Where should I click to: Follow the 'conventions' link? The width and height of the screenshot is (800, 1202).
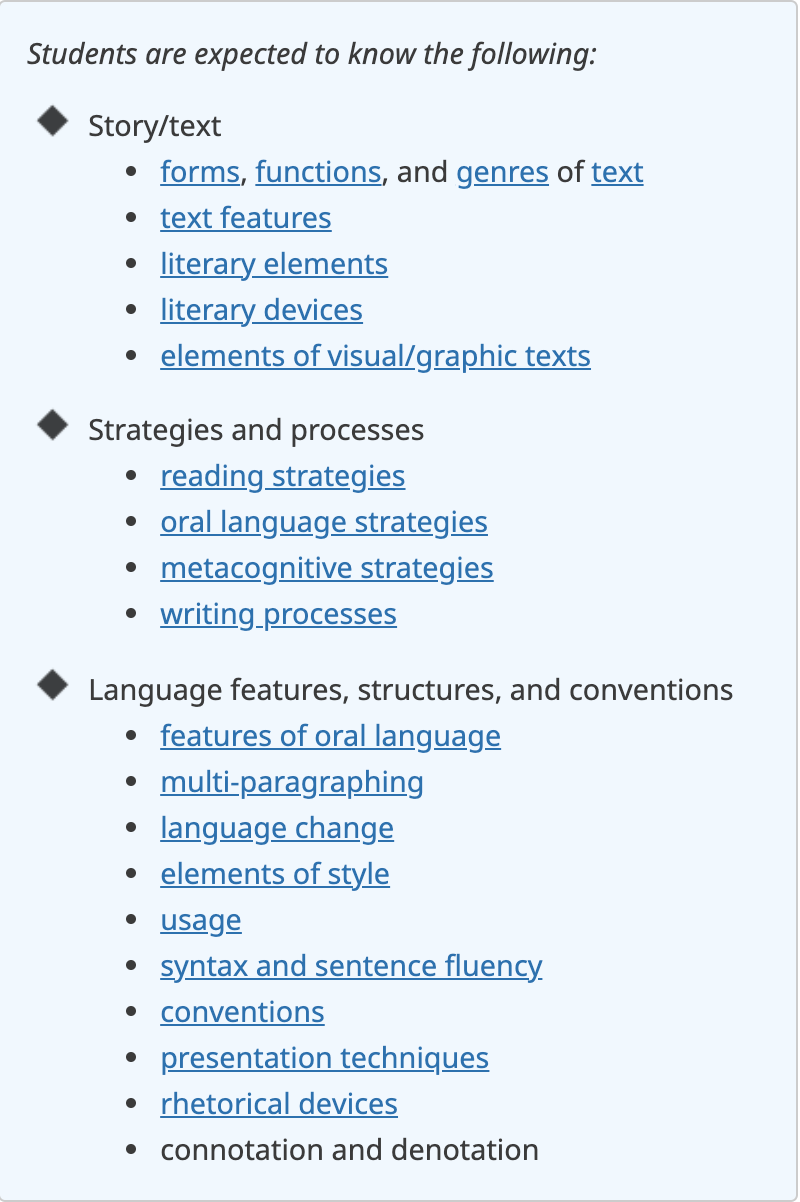click(x=242, y=1013)
